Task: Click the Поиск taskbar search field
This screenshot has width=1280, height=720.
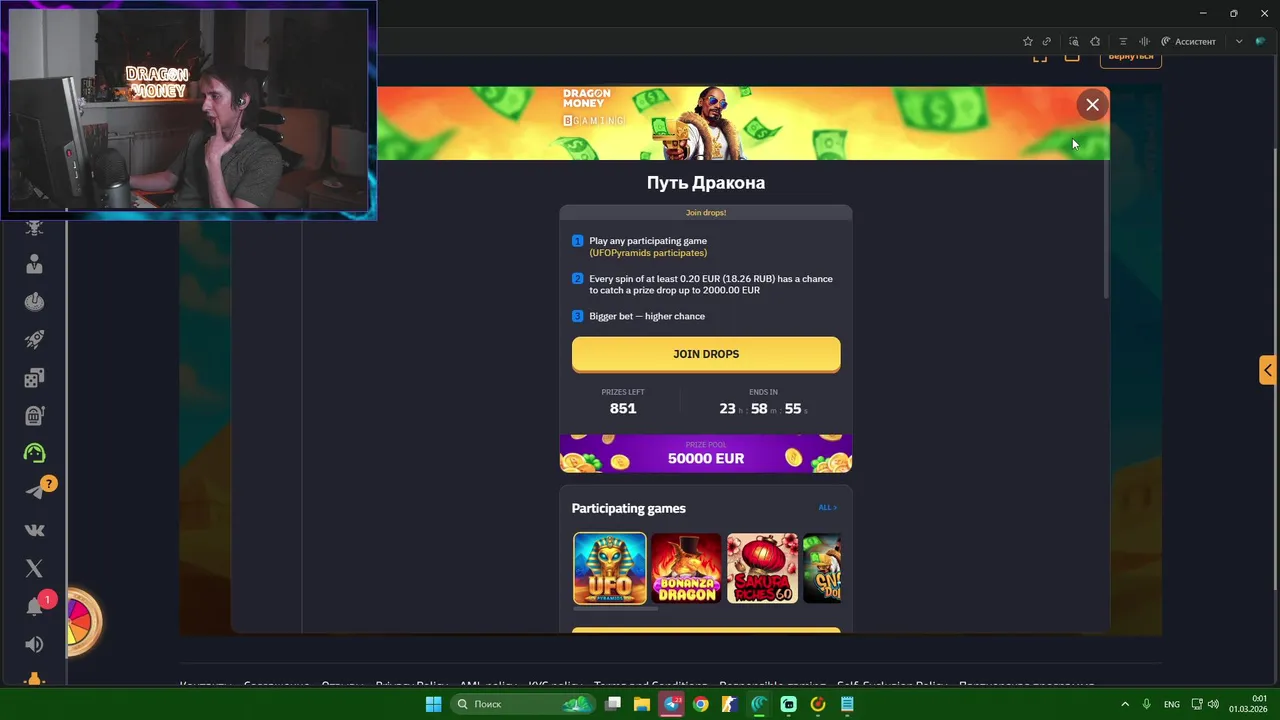Action: (x=522, y=704)
